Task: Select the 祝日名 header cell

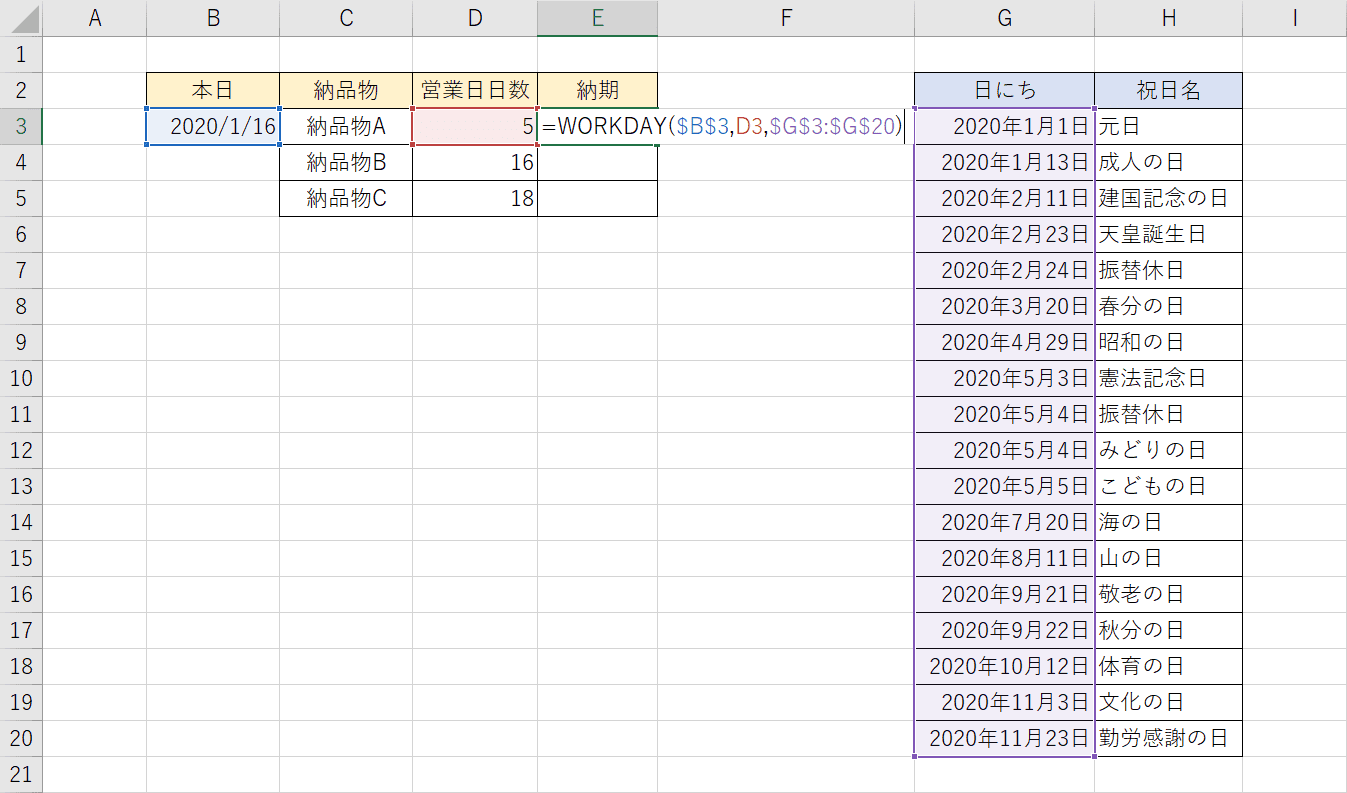Action: tap(1168, 90)
